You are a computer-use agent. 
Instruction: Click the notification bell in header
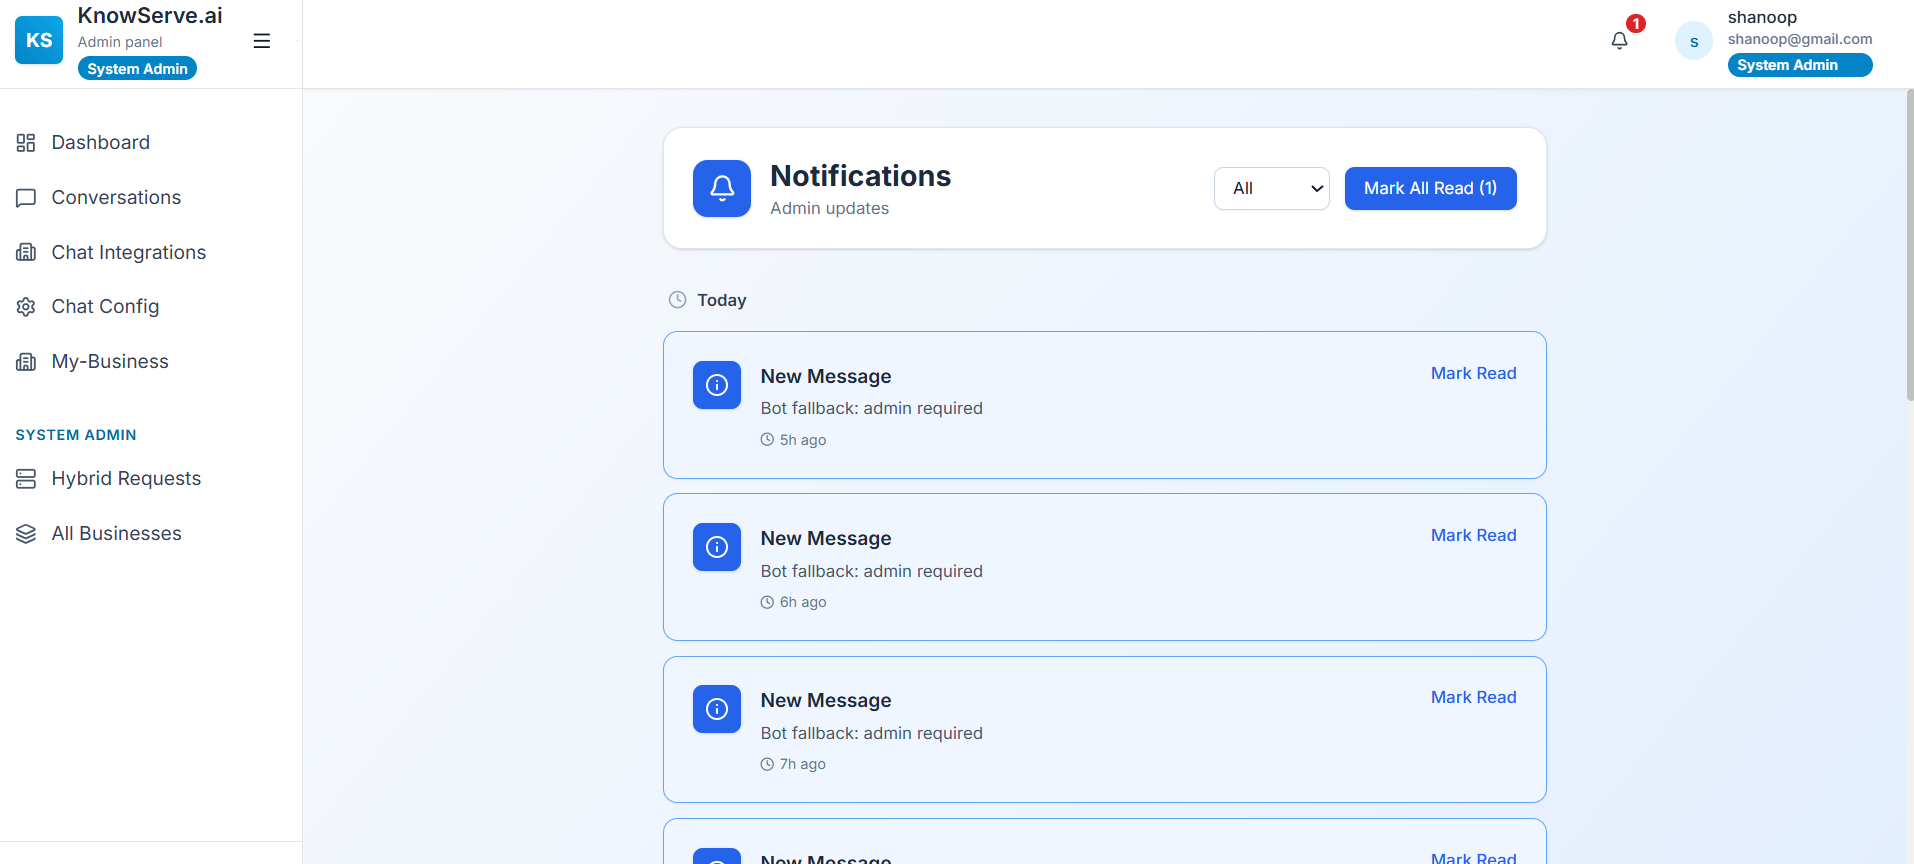tap(1619, 41)
